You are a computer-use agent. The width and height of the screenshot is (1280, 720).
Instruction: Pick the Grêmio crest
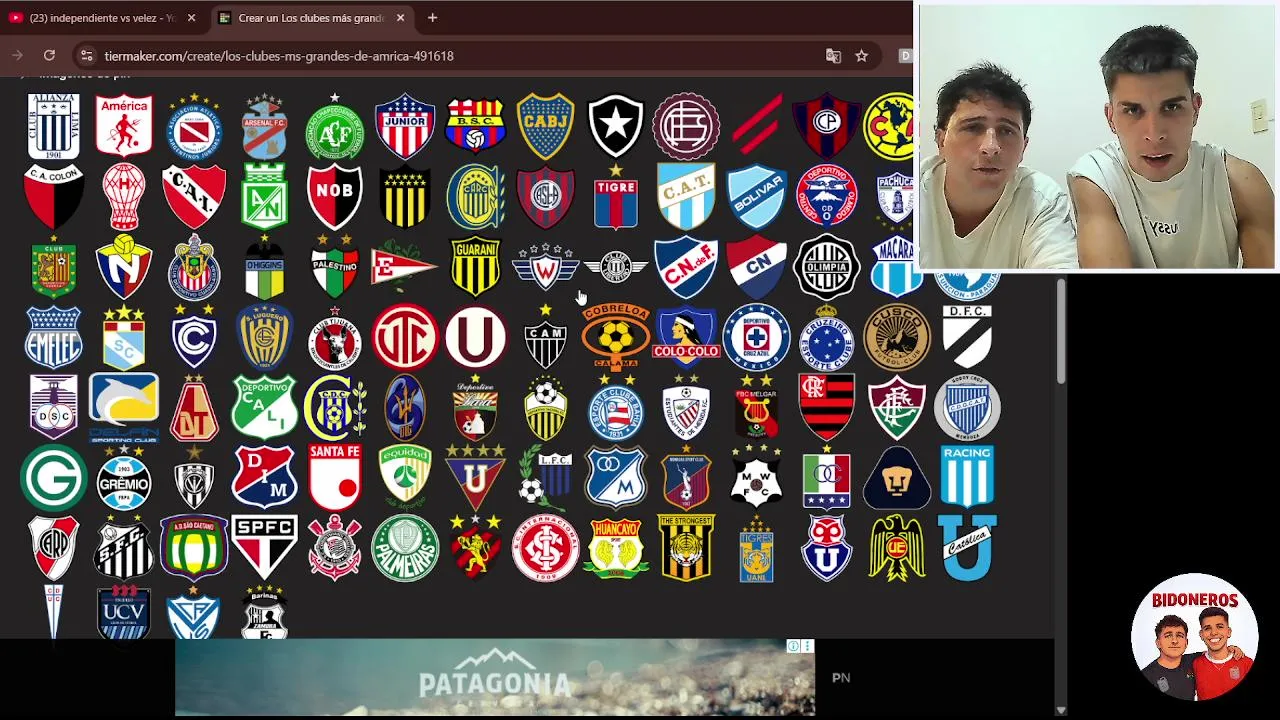tap(124, 478)
